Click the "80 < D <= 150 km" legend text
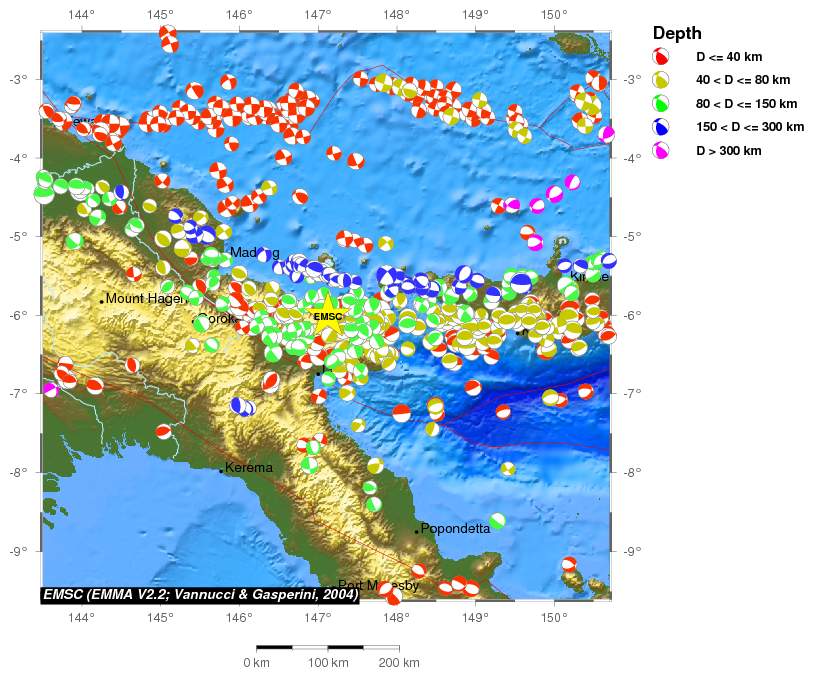Screen dimensions: 814x677 coord(746,104)
